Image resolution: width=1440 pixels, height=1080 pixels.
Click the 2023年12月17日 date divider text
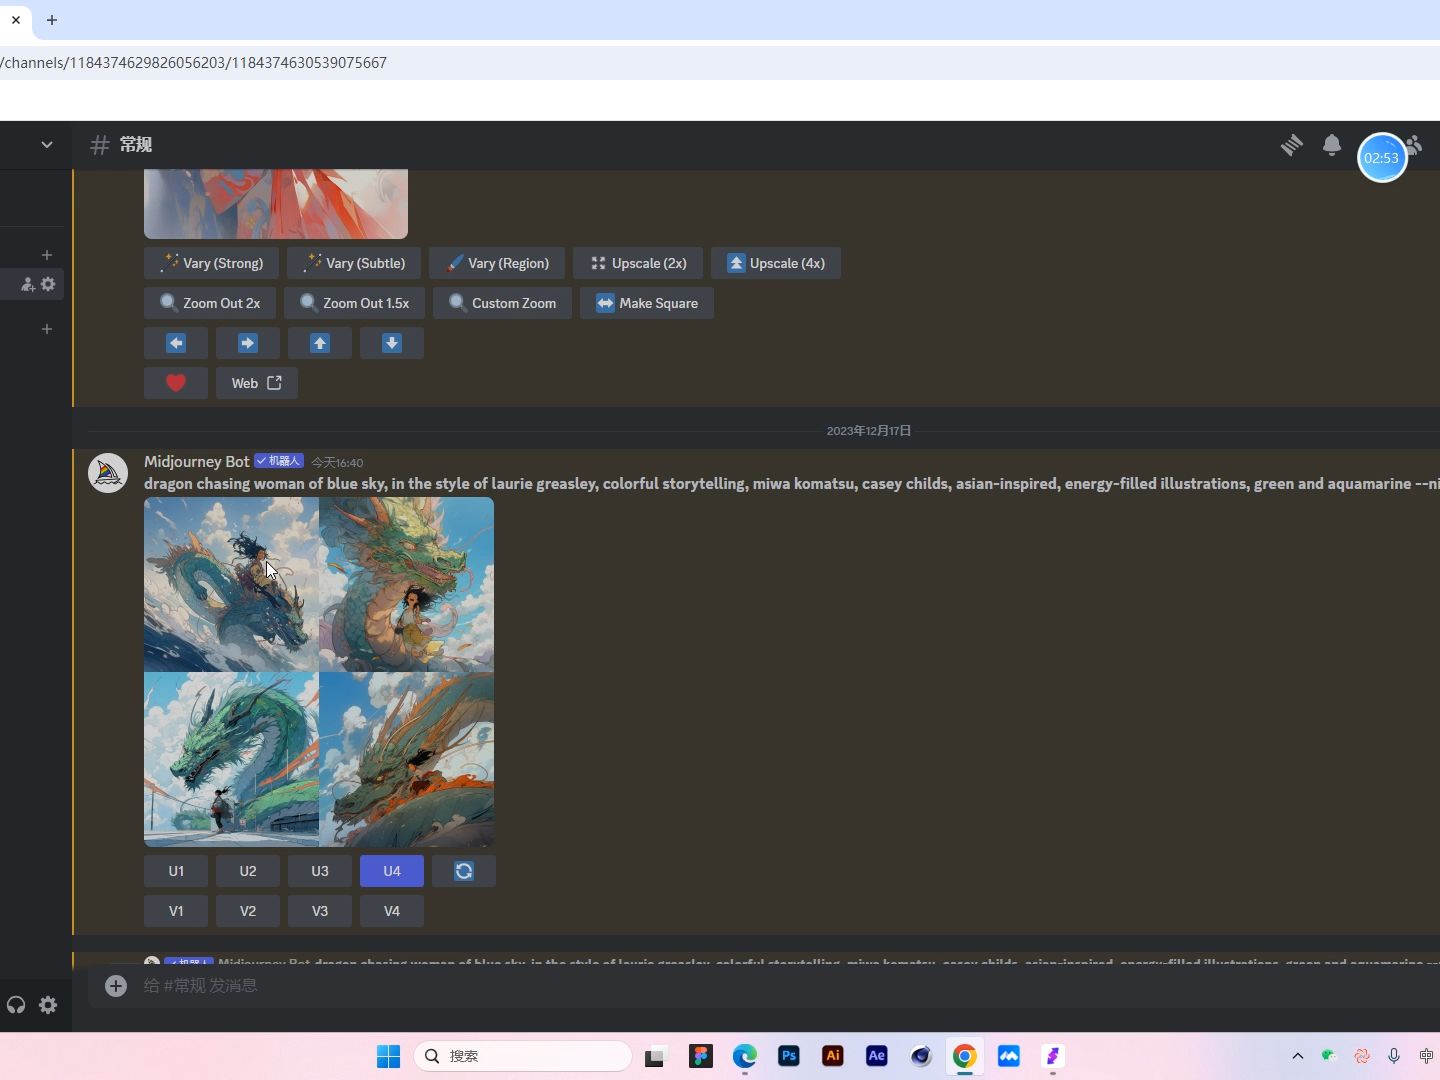coord(869,431)
